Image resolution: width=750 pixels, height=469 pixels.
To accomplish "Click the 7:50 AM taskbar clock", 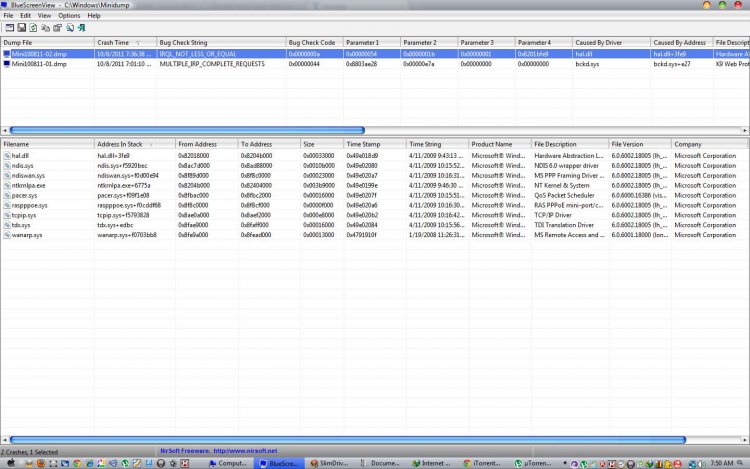I will click(722, 463).
